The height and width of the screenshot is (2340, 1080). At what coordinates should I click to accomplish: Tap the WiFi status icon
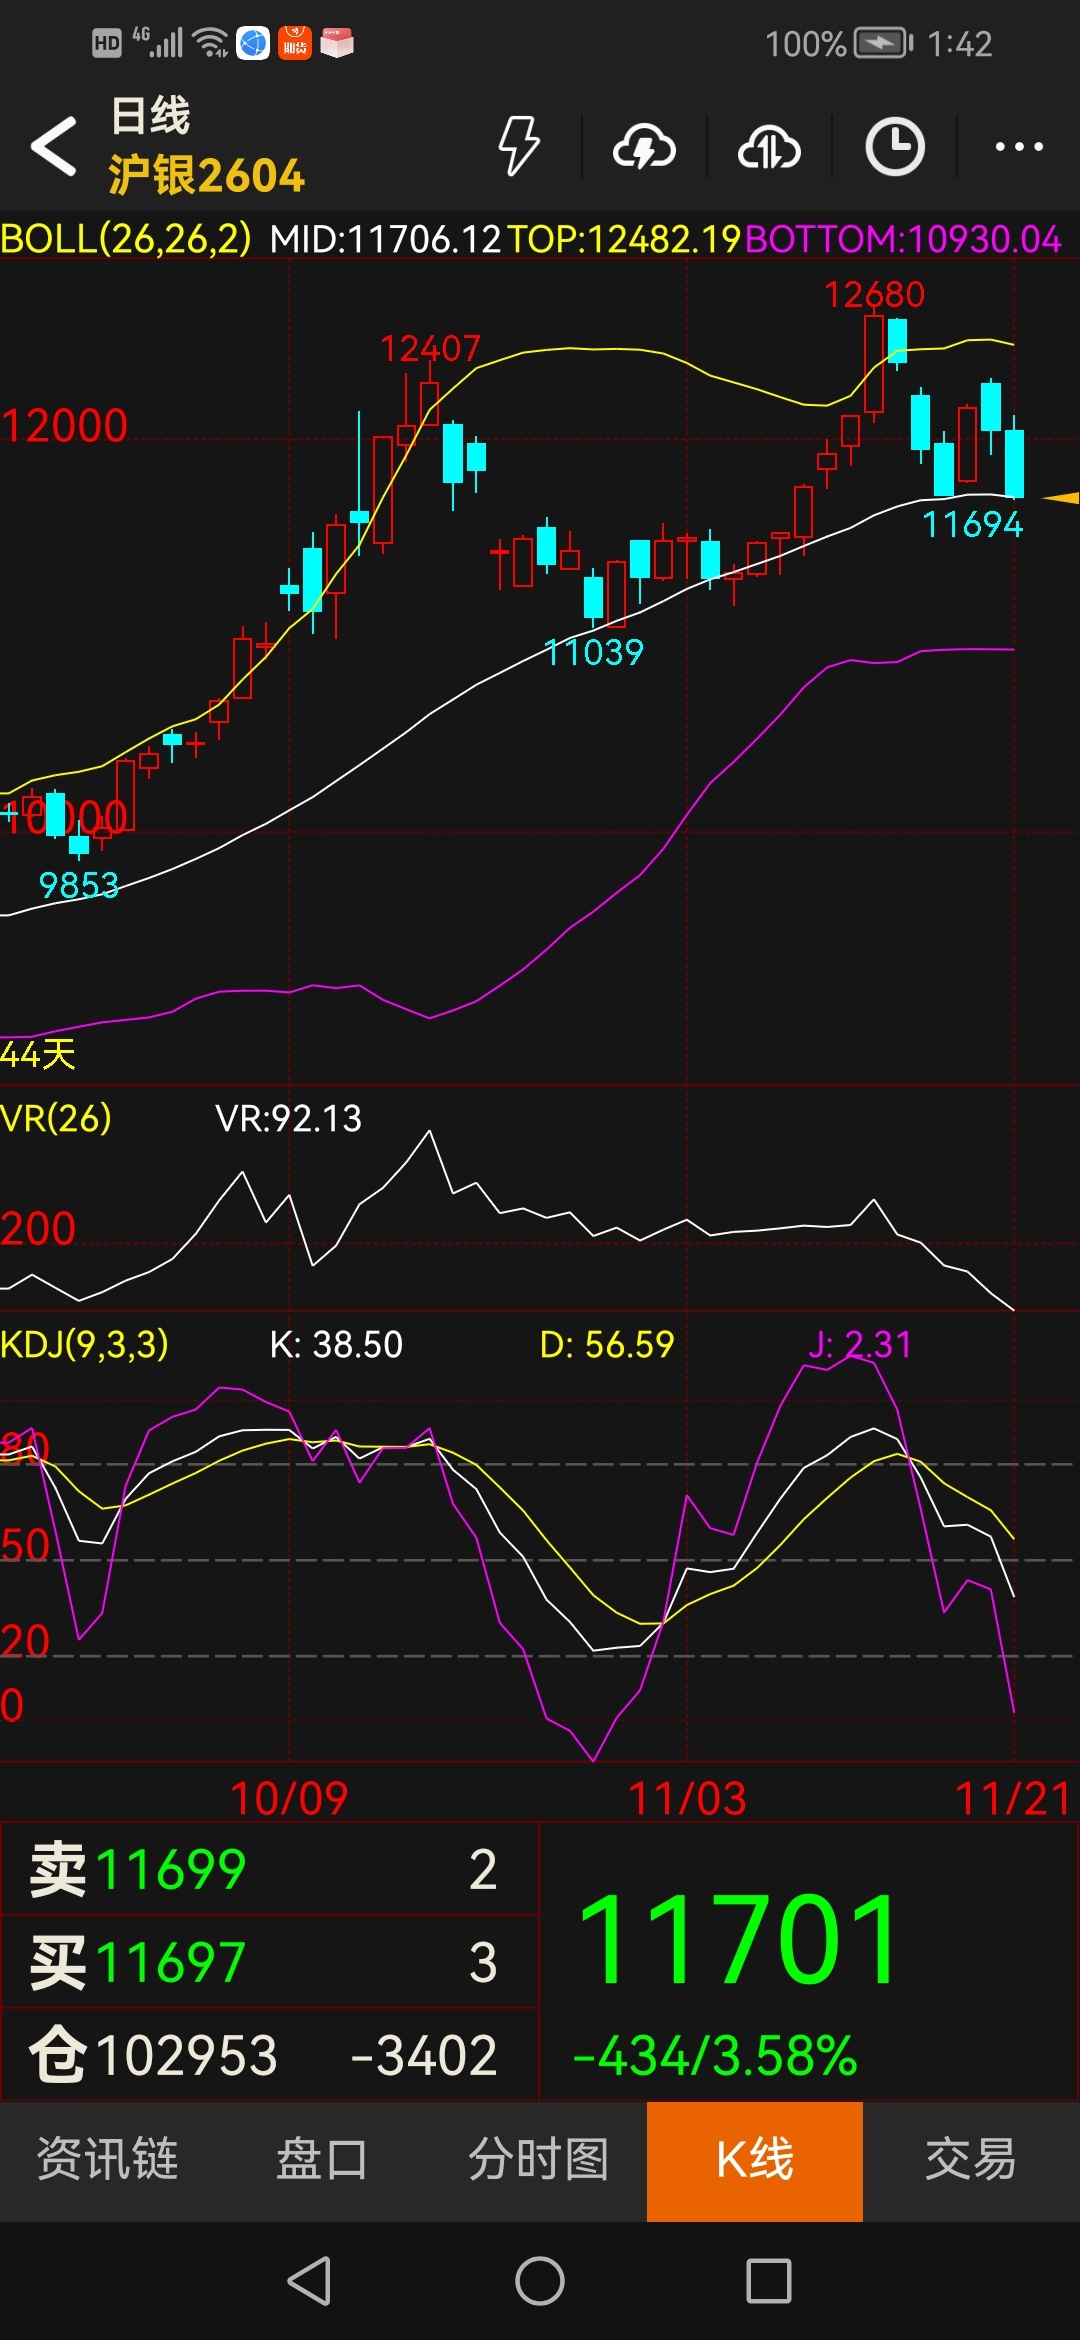[211, 43]
